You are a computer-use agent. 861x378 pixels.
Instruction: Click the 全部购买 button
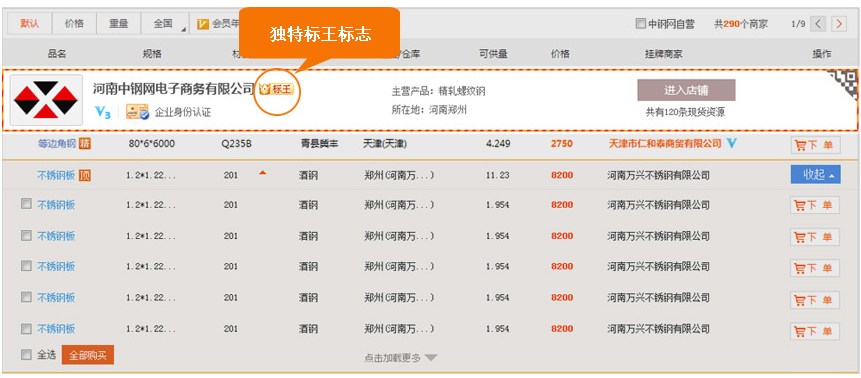tap(88, 355)
